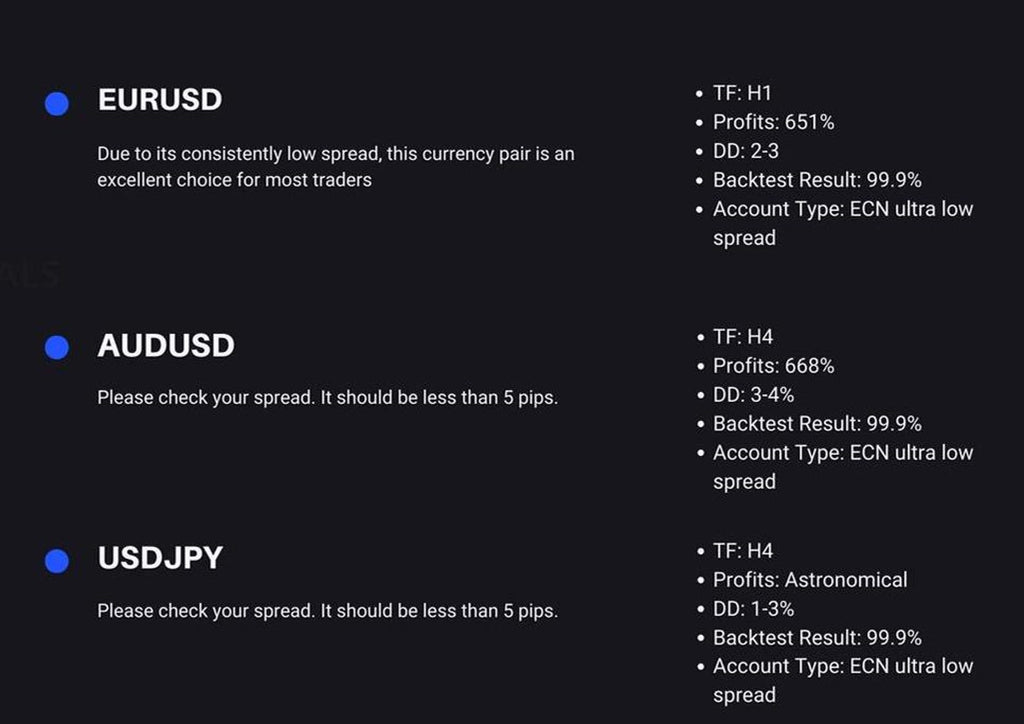Screen dimensions: 1024x724
Task: Click the AUDUSD Account Type line
Action: 842,453
